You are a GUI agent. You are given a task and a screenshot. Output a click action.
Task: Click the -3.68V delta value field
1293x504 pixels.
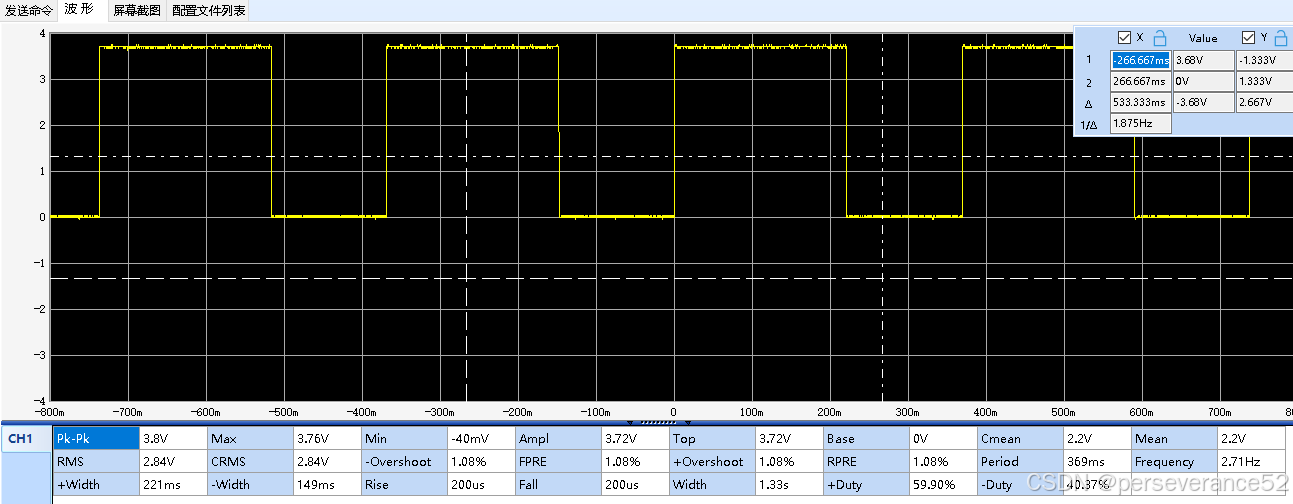pyautogui.click(x=1203, y=102)
